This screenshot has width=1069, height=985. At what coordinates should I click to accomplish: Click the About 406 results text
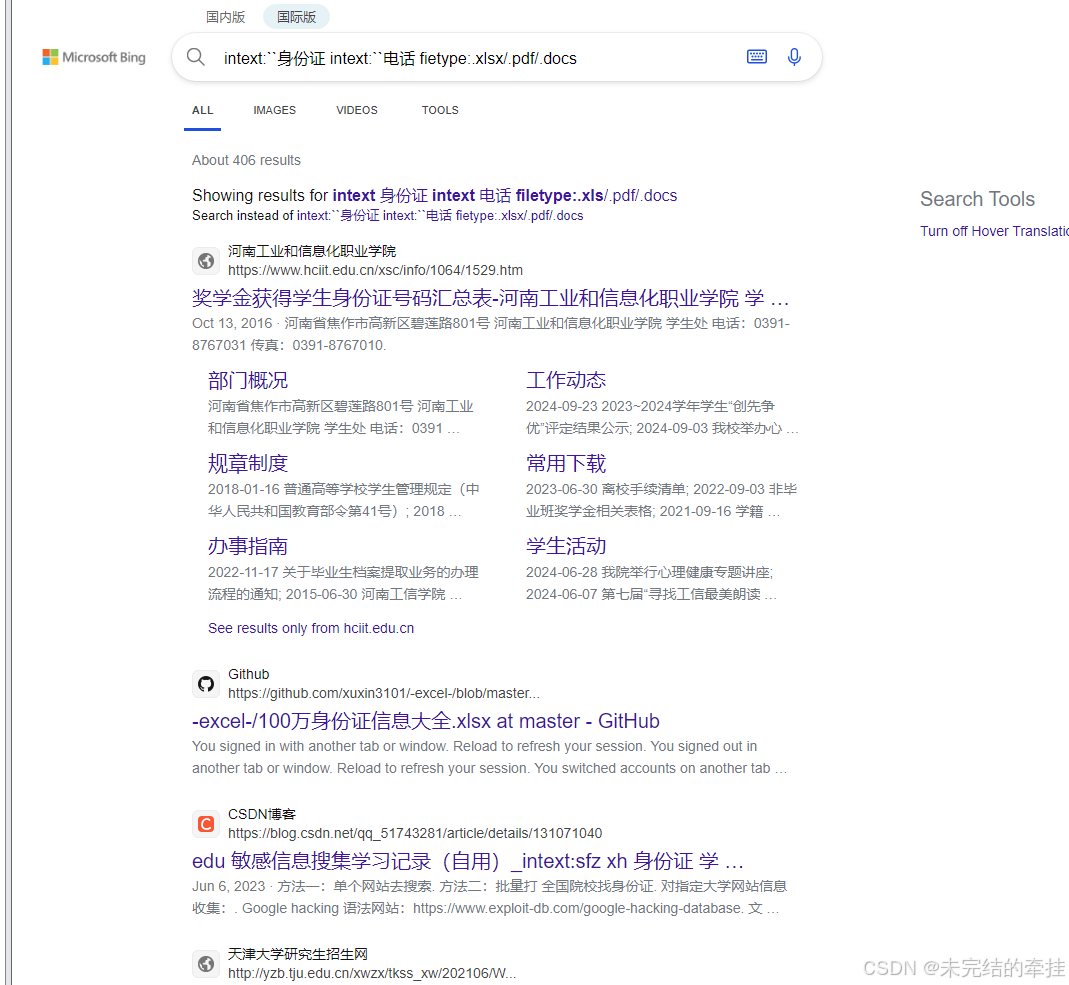pyautogui.click(x=246, y=160)
